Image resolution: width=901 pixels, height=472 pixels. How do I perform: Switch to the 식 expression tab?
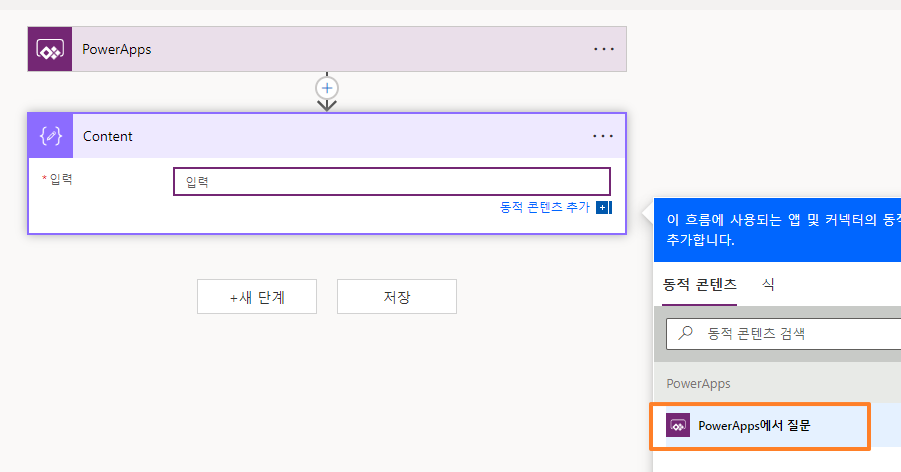click(x=768, y=285)
